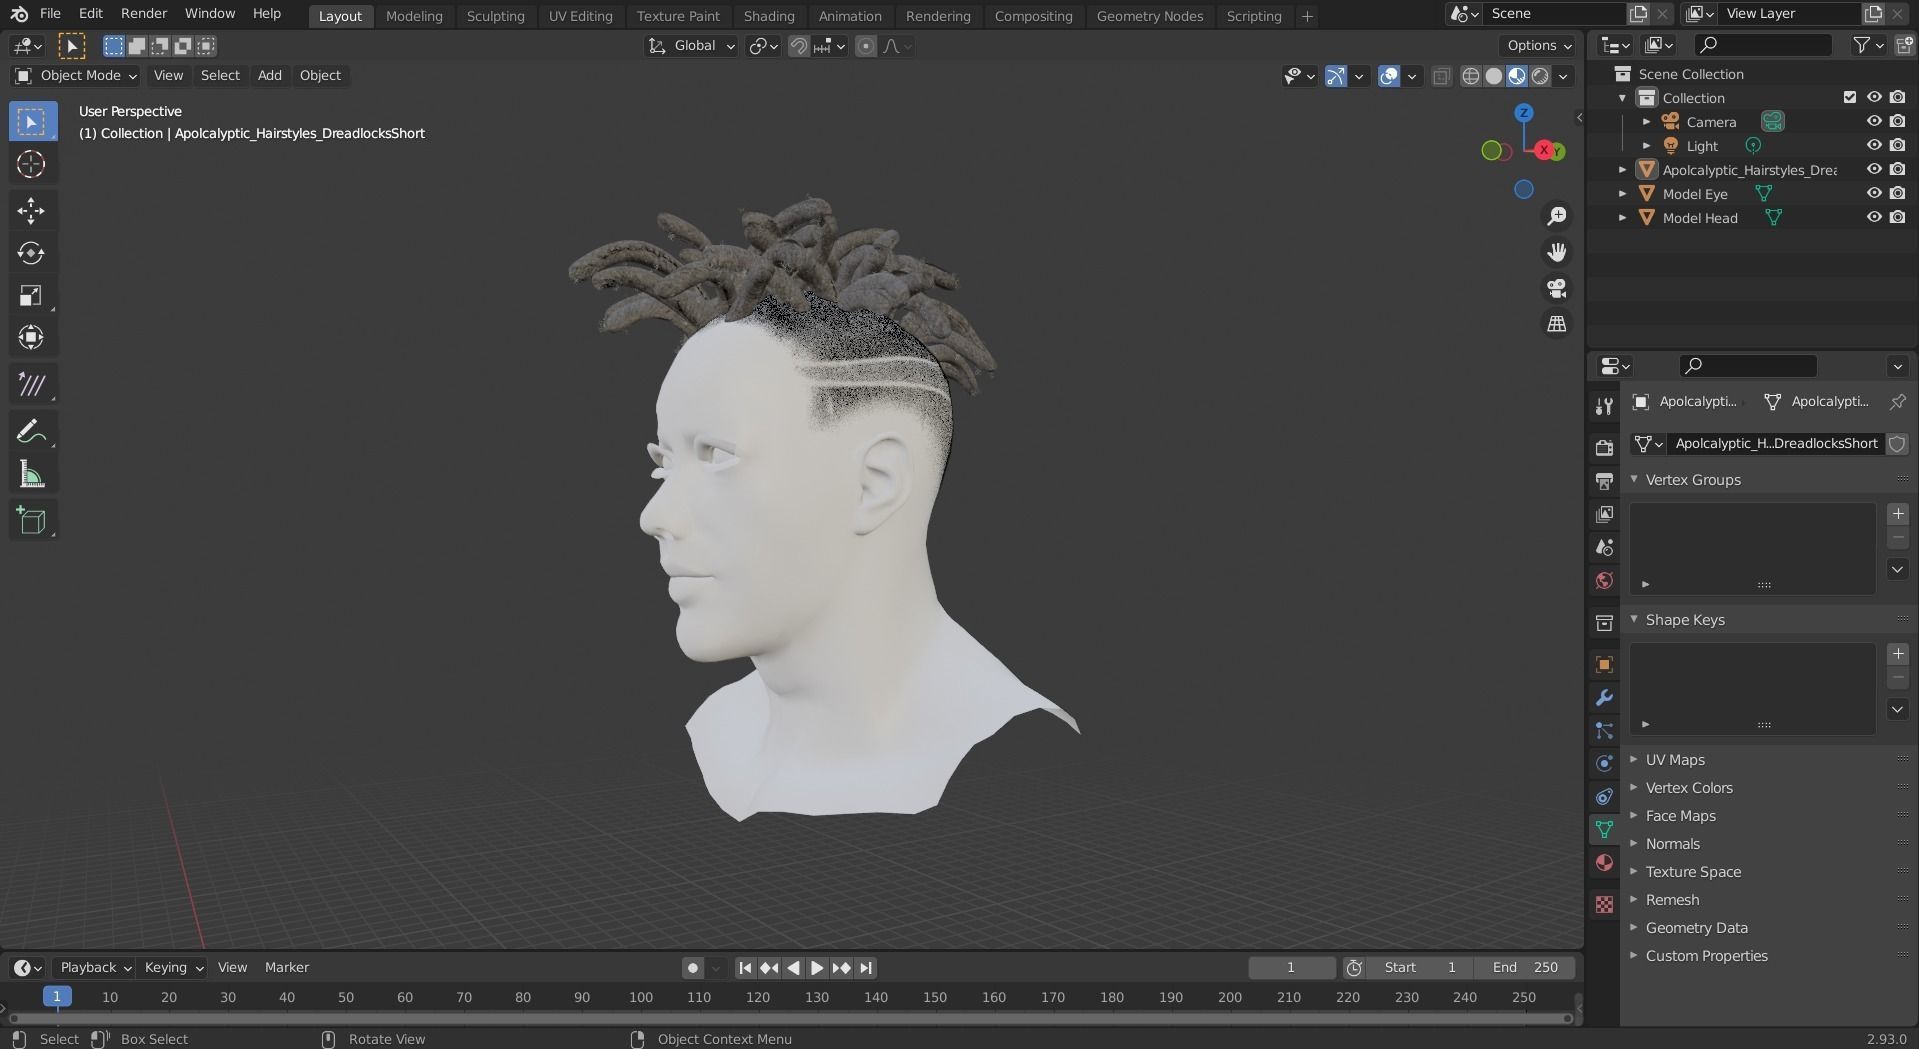
Task: Select the Measure tool
Action: [31, 475]
